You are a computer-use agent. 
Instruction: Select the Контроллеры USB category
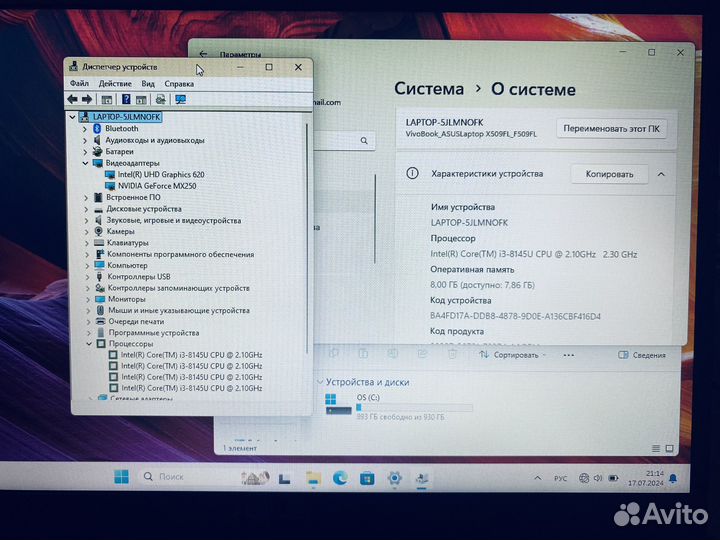pos(139,277)
